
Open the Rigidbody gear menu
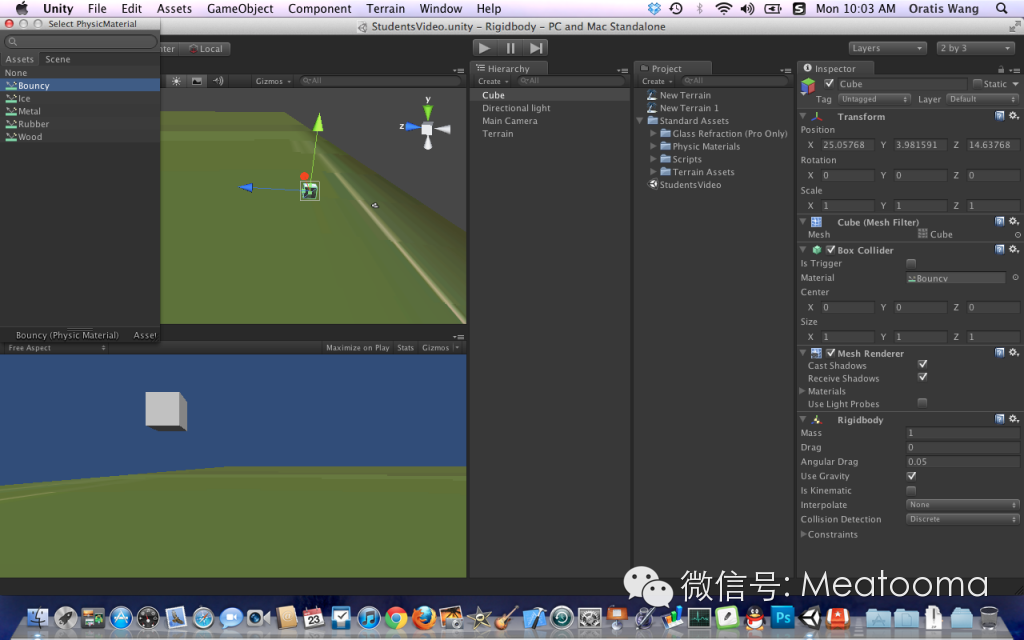[x=1014, y=419]
